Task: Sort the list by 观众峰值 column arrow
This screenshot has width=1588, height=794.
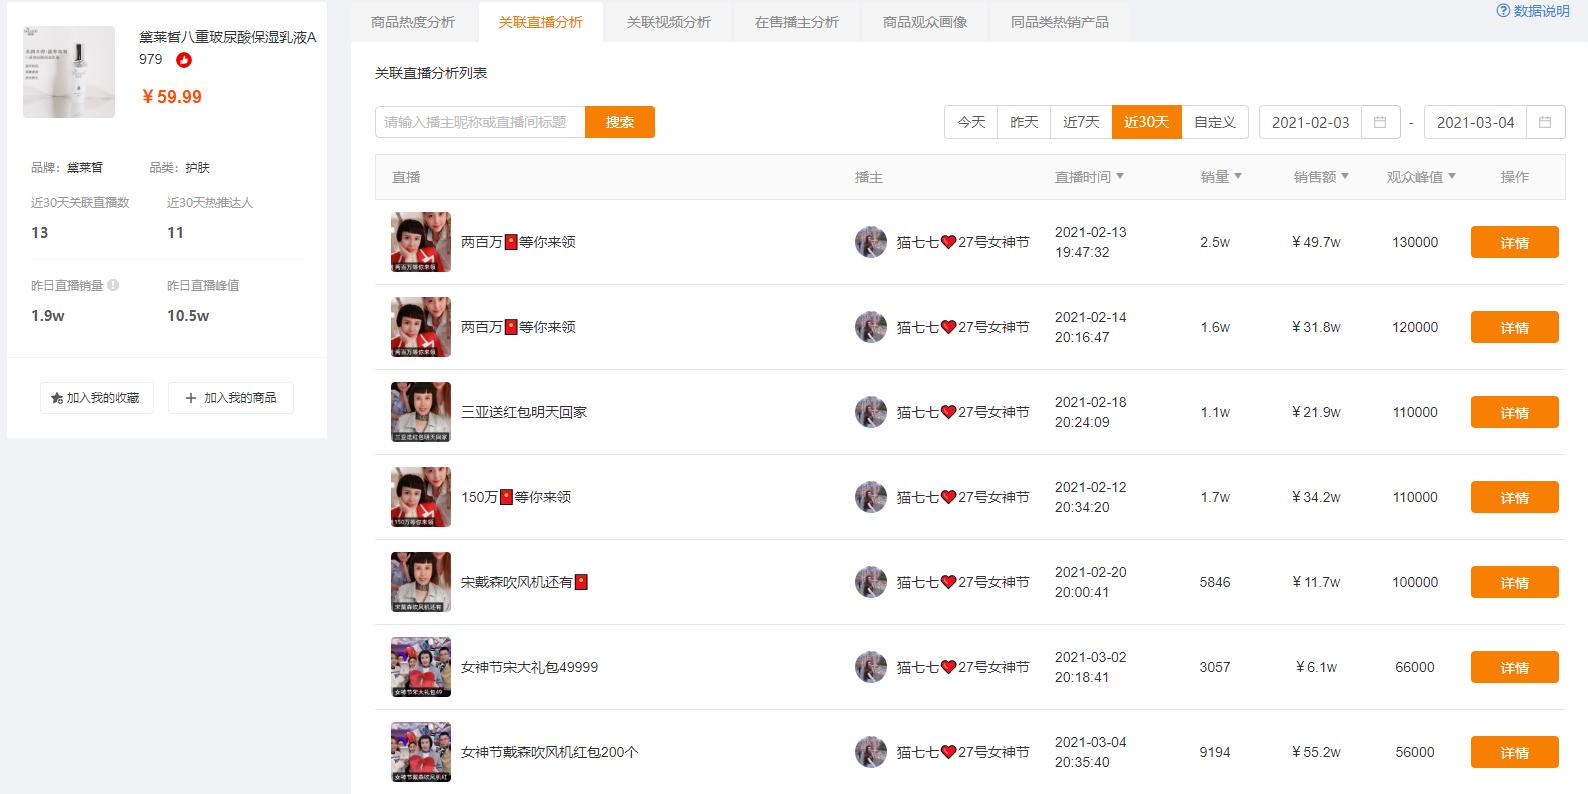Action: click(x=1452, y=176)
